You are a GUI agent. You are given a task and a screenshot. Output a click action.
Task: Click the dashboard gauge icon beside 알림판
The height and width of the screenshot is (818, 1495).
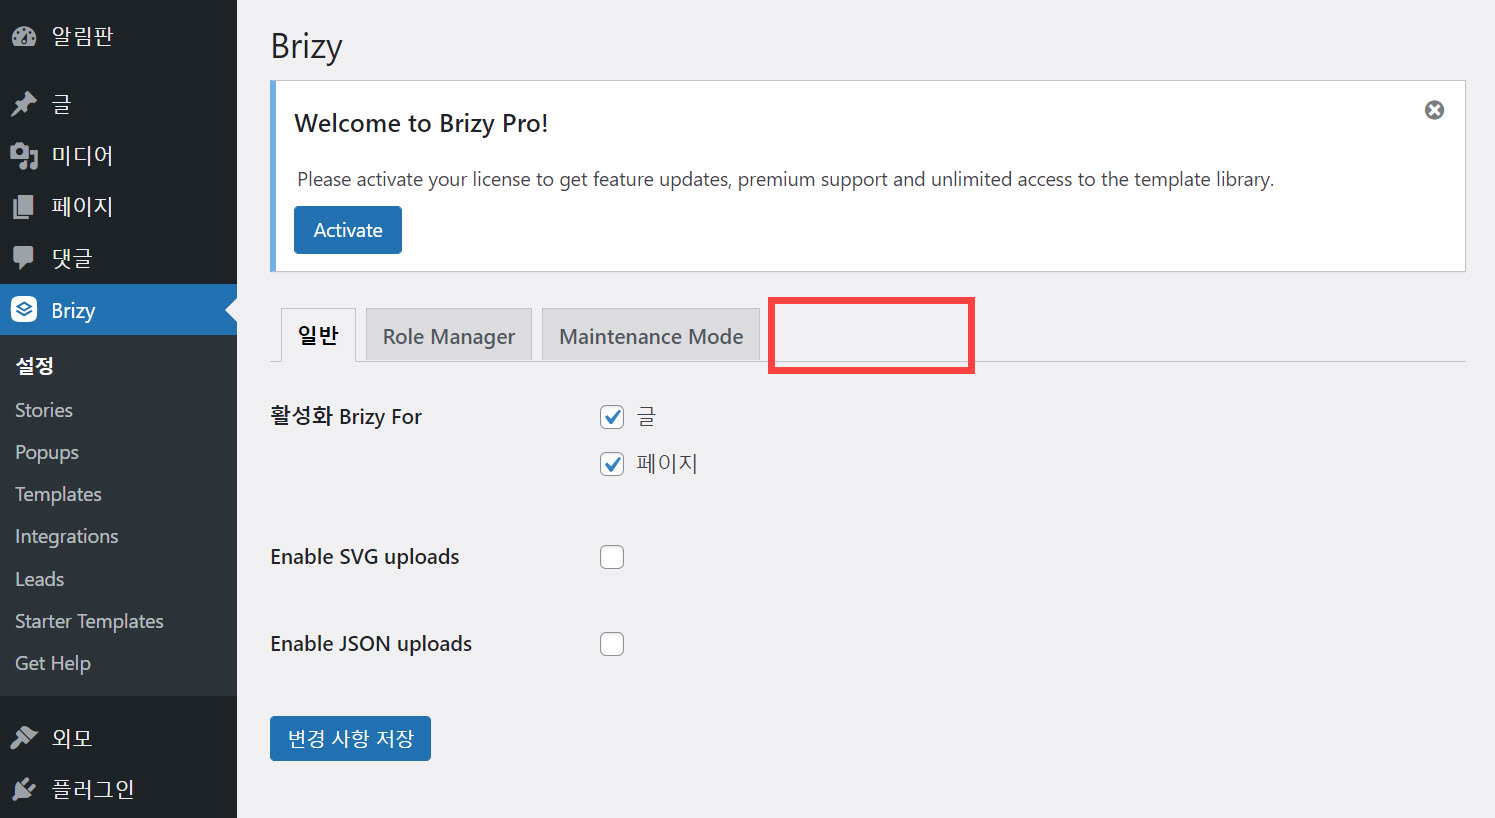(24, 37)
